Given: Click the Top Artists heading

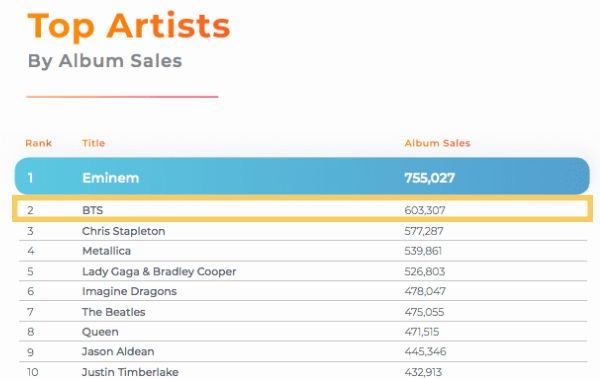Looking at the screenshot, I should tap(129, 26).
